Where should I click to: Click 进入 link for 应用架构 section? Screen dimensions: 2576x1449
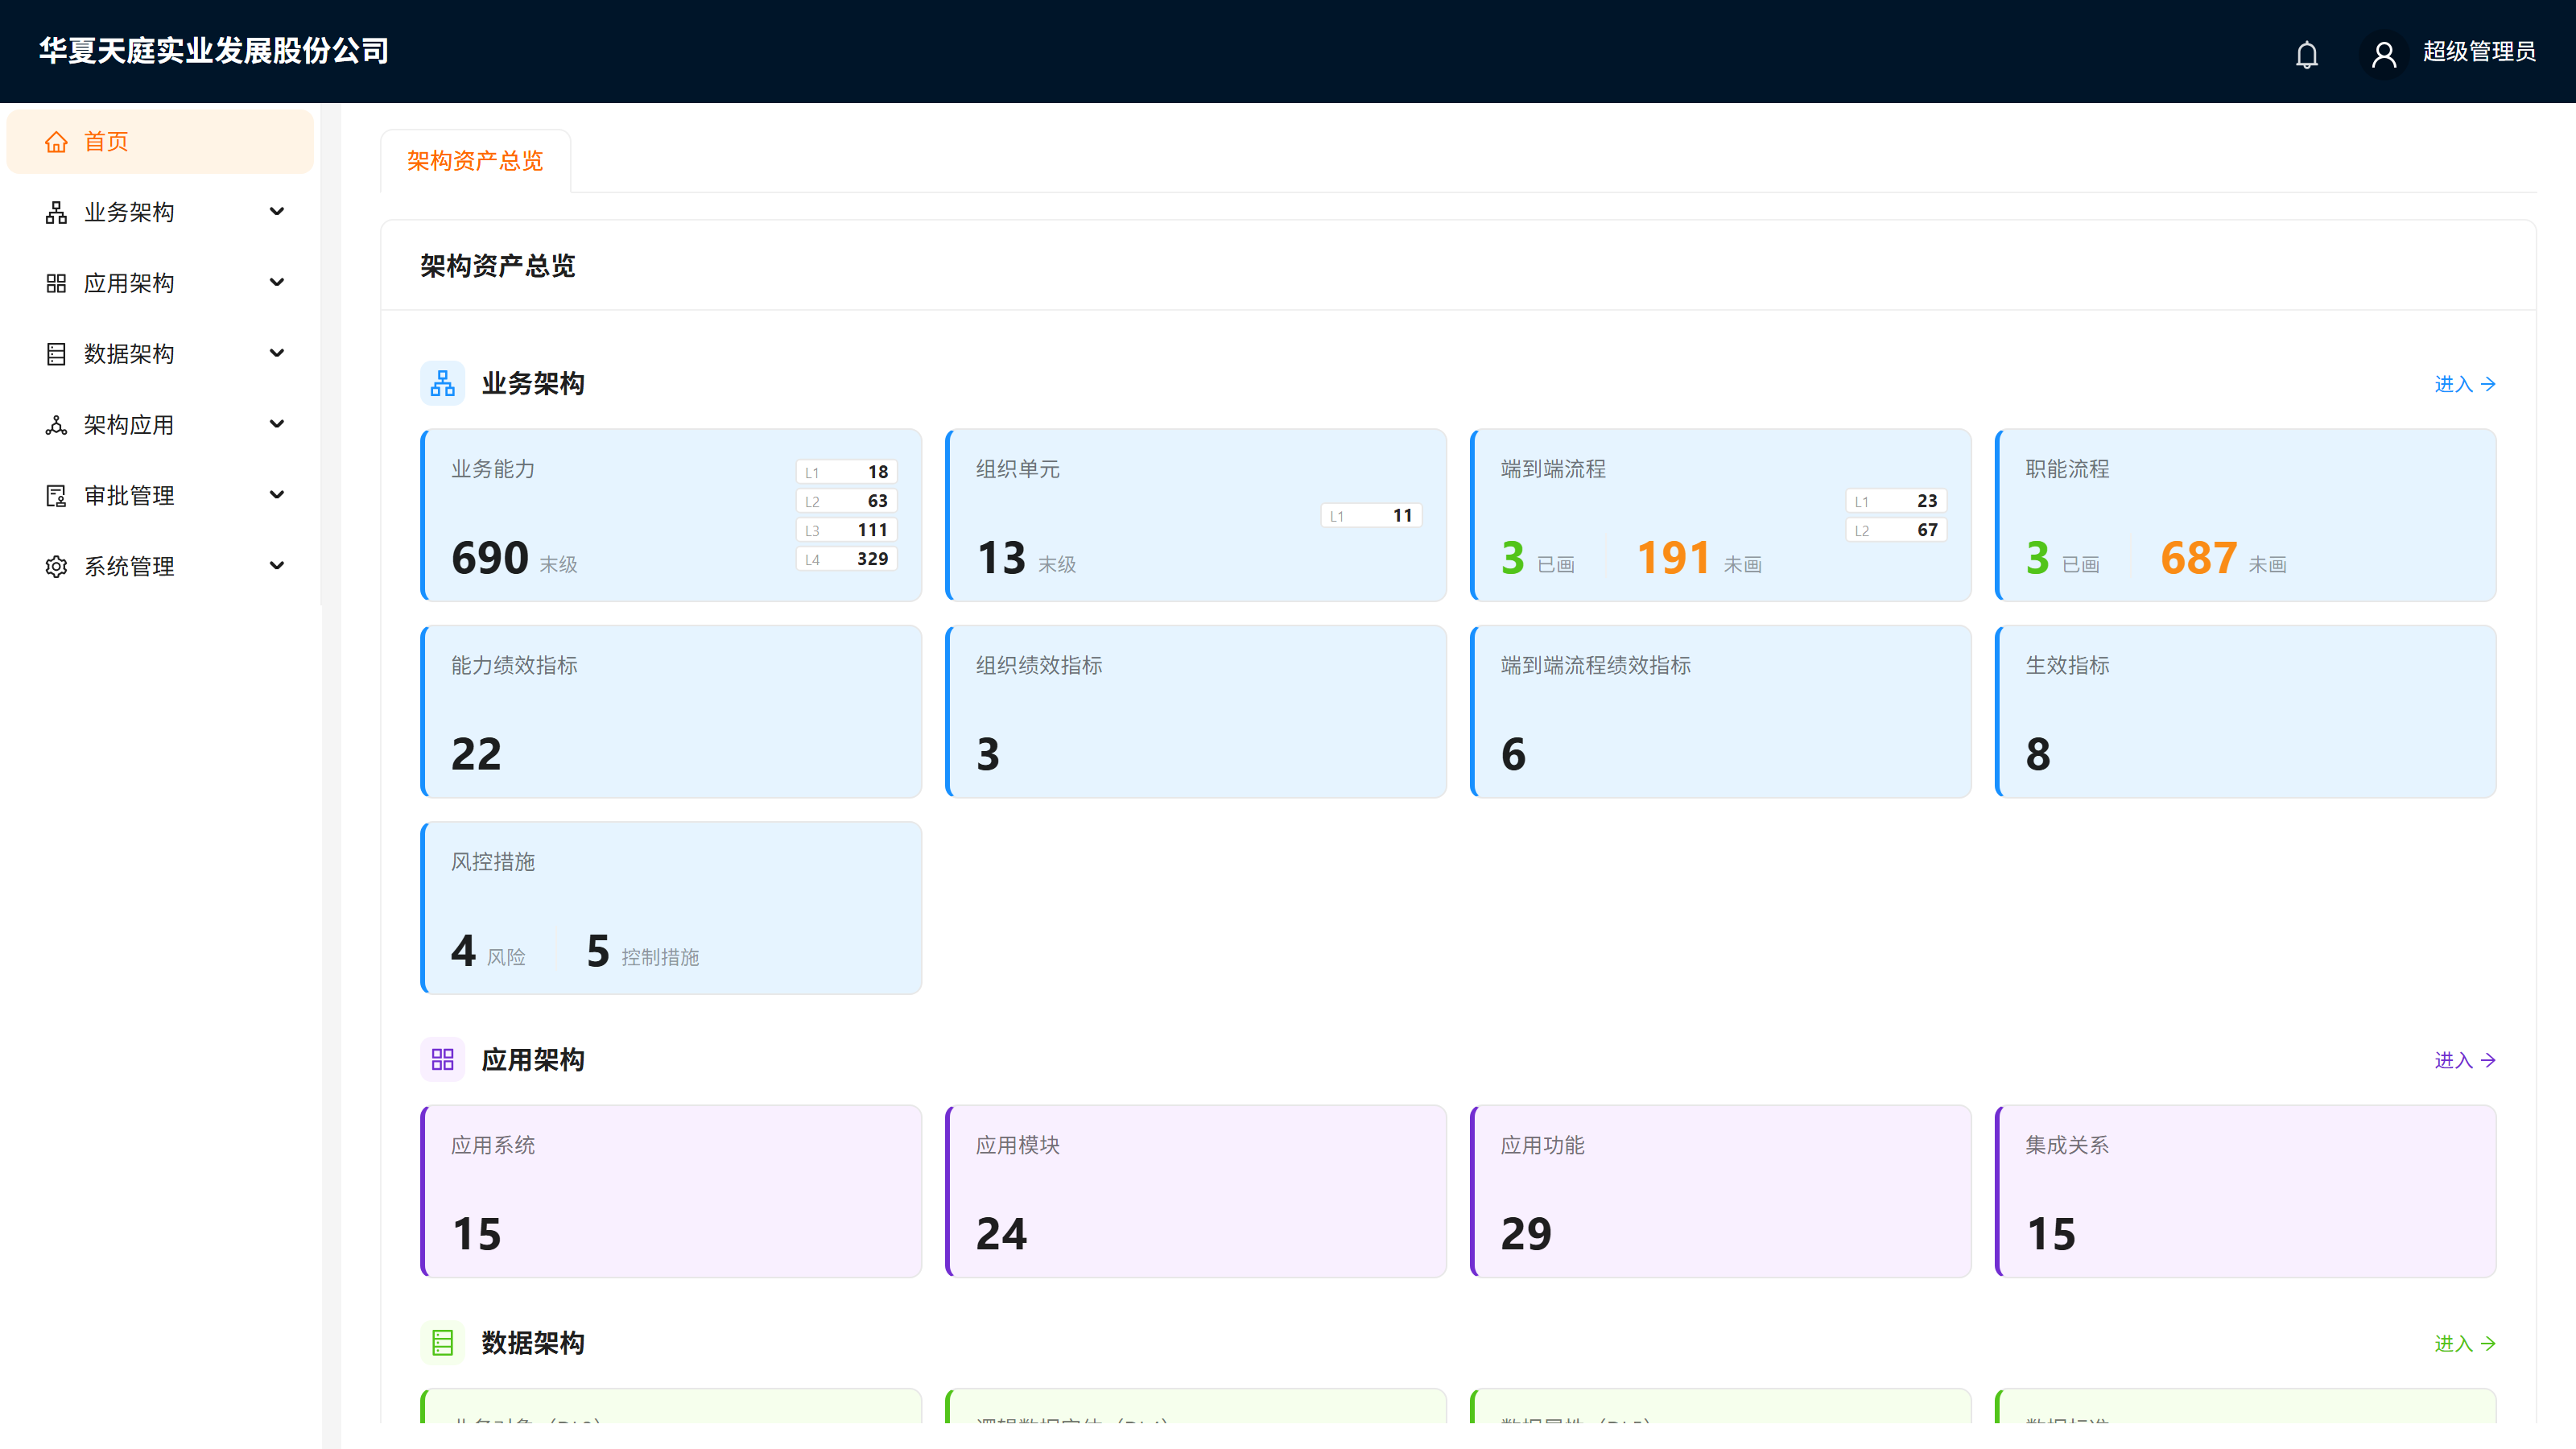[x=2465, y=1060]
